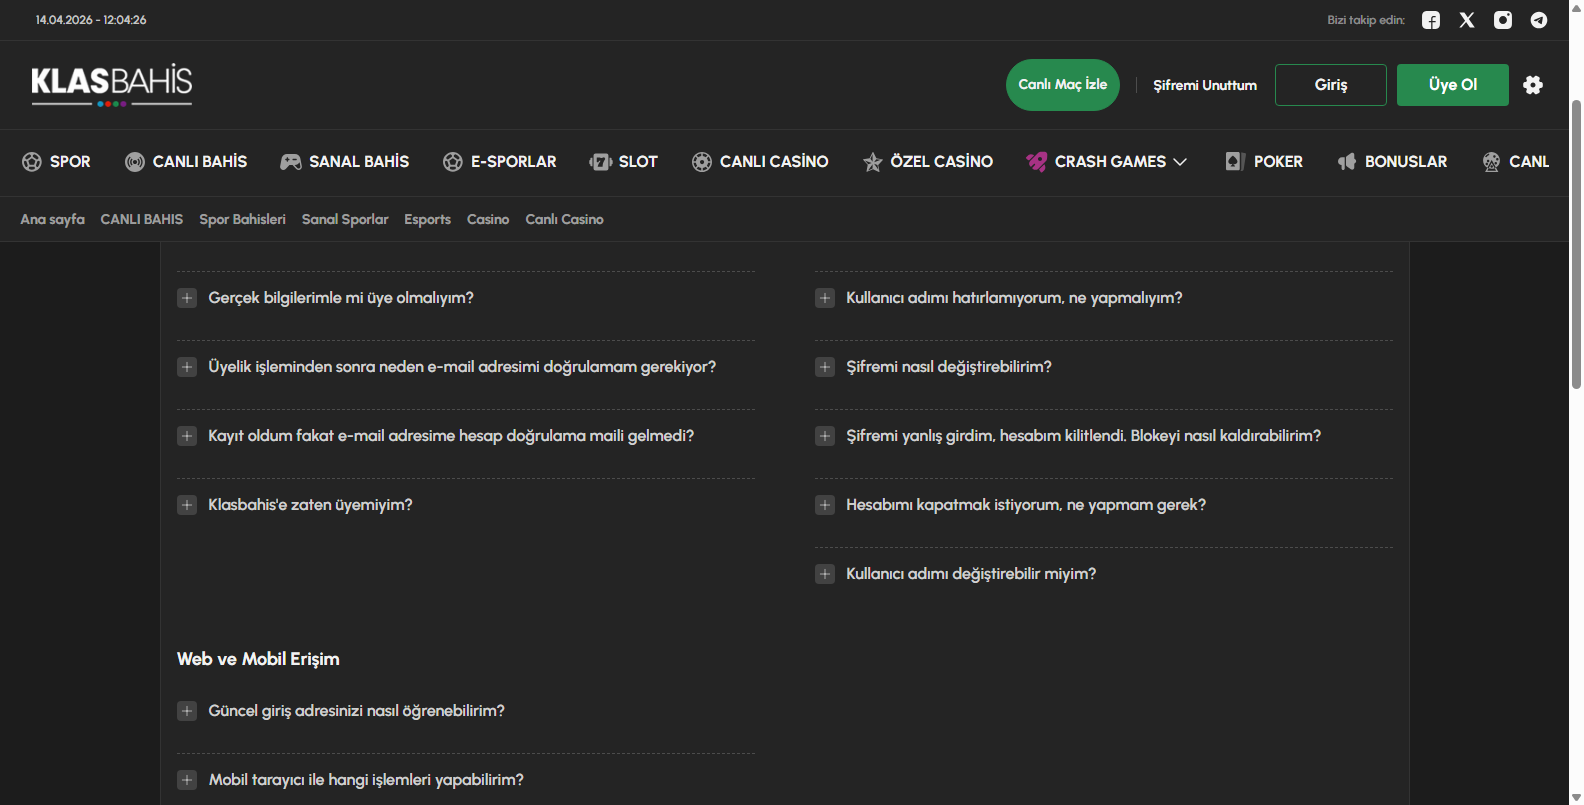The height and width of the screenshot is (805, 1584).
Task: Click the Şifremi Unuttum link
Action: (x=1205, y=85)
